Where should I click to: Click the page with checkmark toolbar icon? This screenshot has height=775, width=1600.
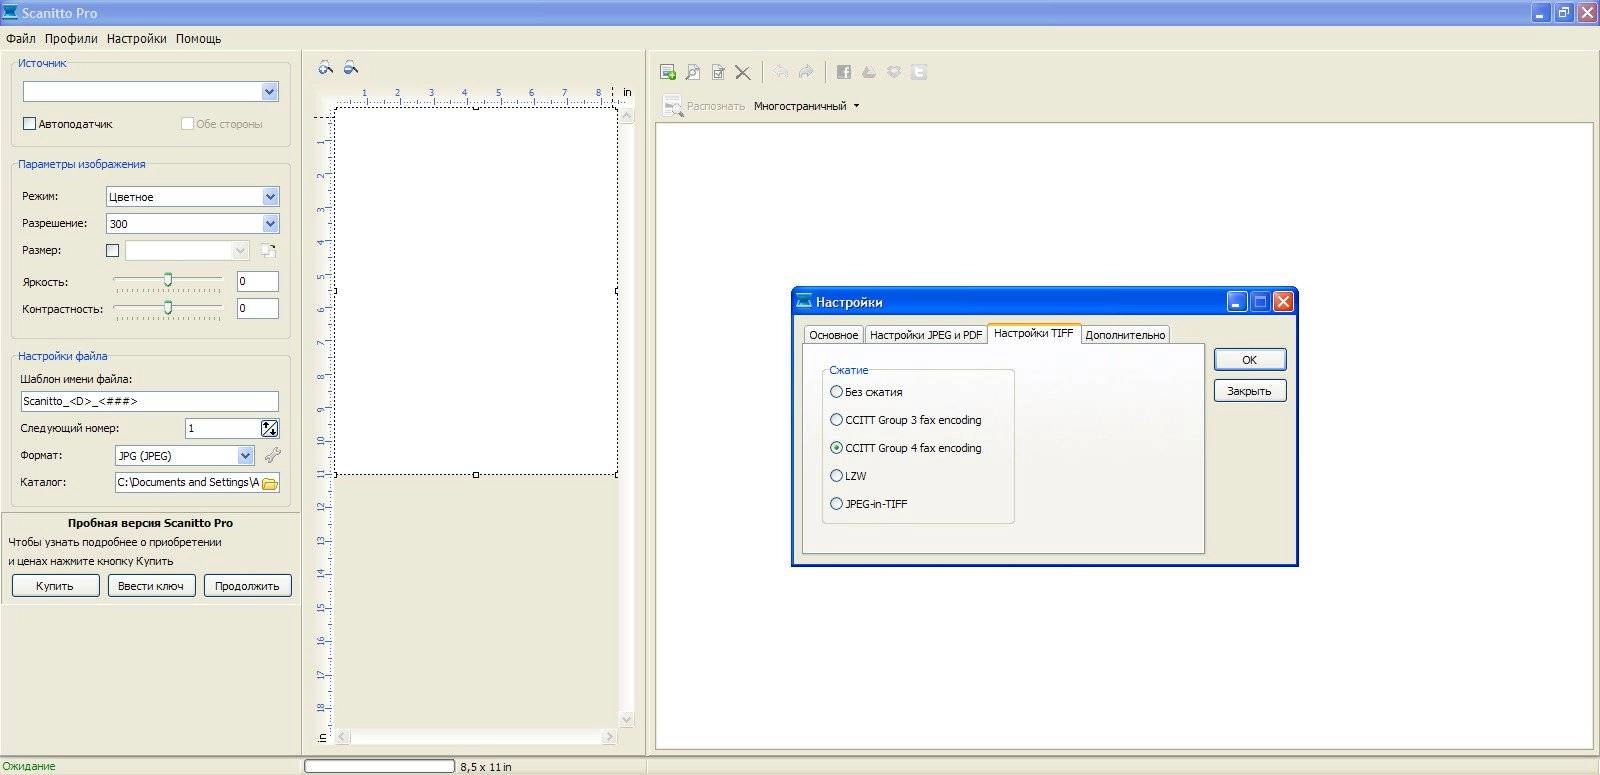pyautogui.click(x=718, y=72)
